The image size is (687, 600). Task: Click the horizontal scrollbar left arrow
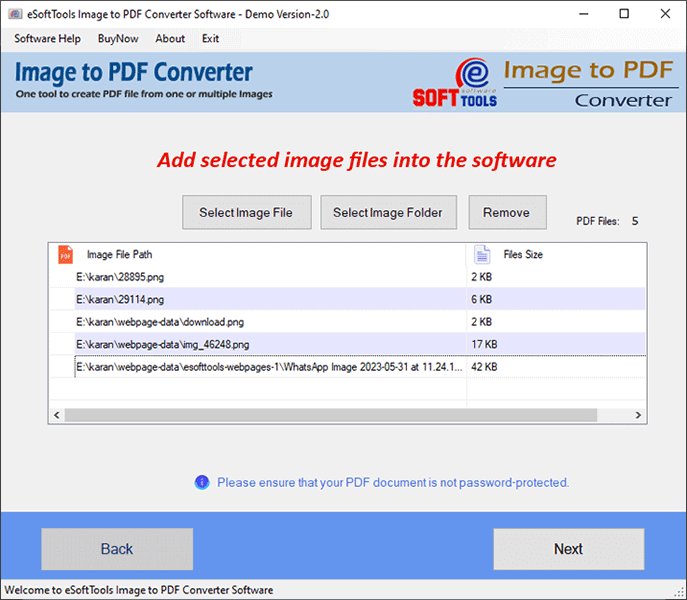[57, 415]
